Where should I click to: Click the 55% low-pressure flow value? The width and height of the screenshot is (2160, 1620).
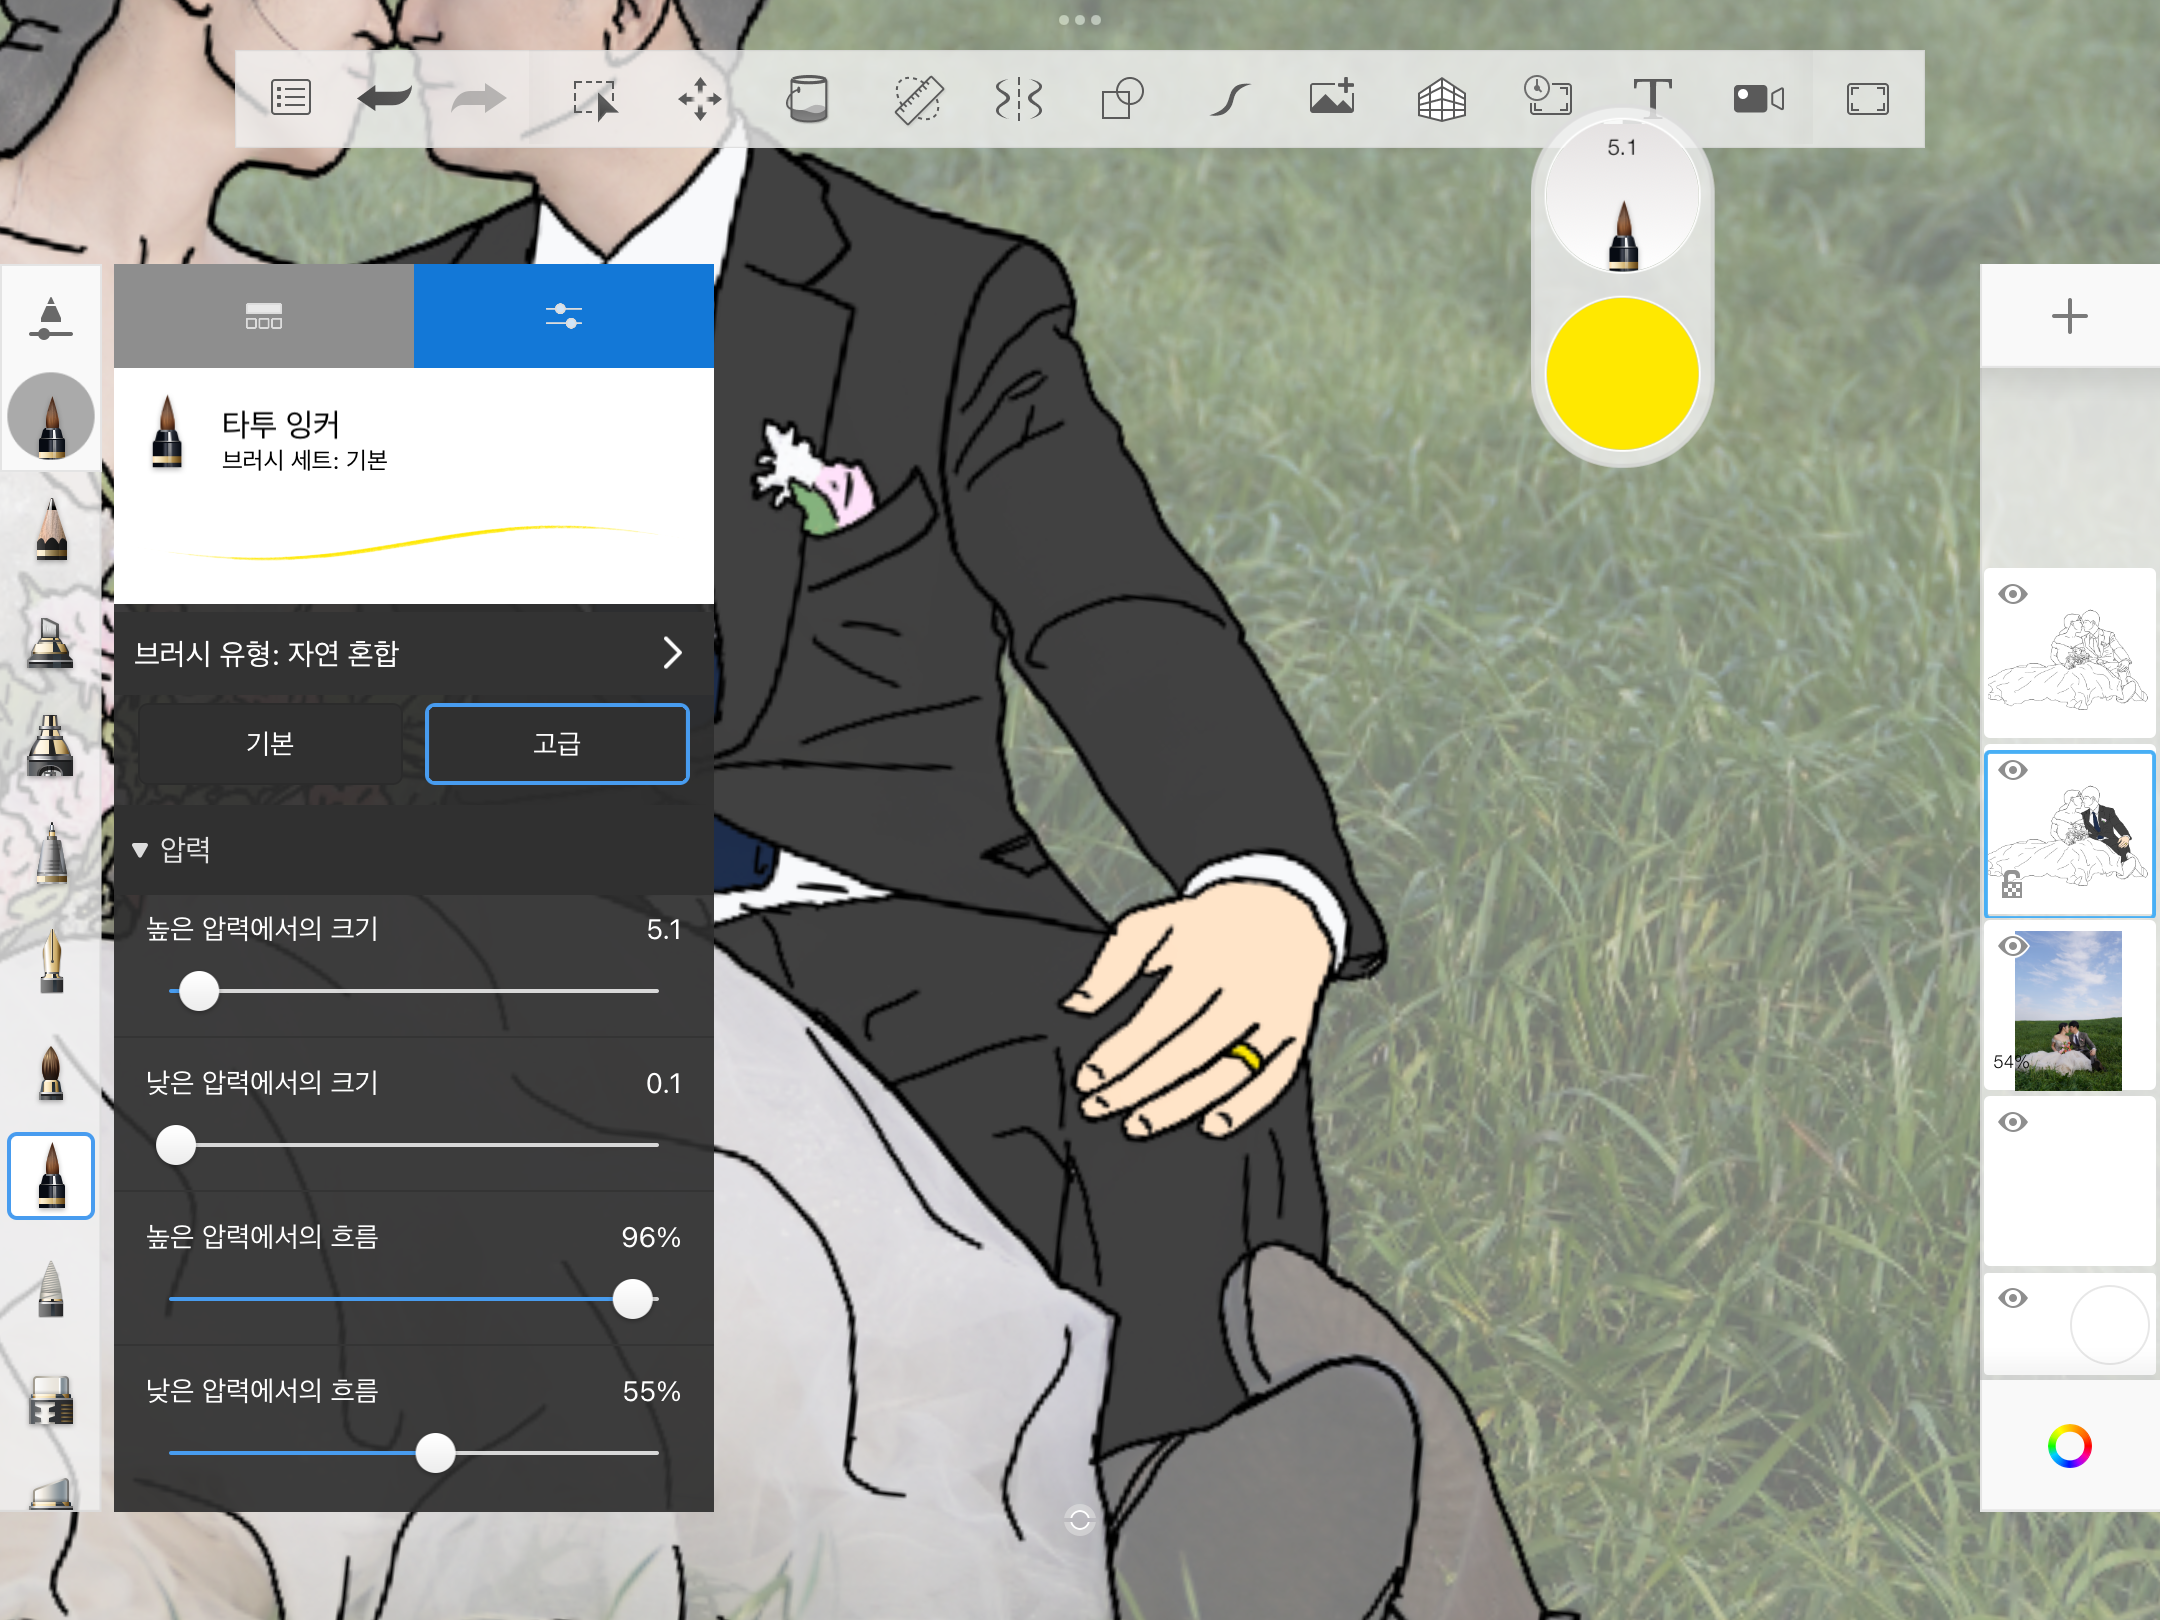click(651, 1391)
